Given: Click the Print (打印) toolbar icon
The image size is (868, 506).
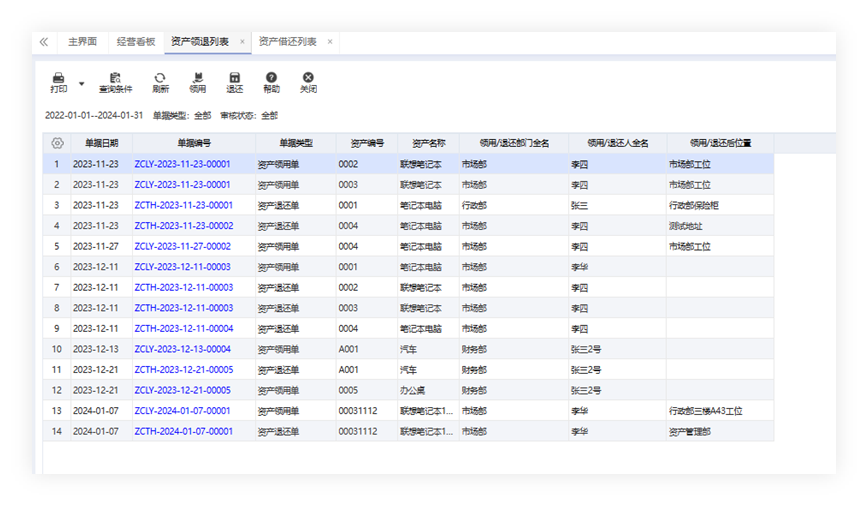Looking at the screenshot, I should pos(58,78).
